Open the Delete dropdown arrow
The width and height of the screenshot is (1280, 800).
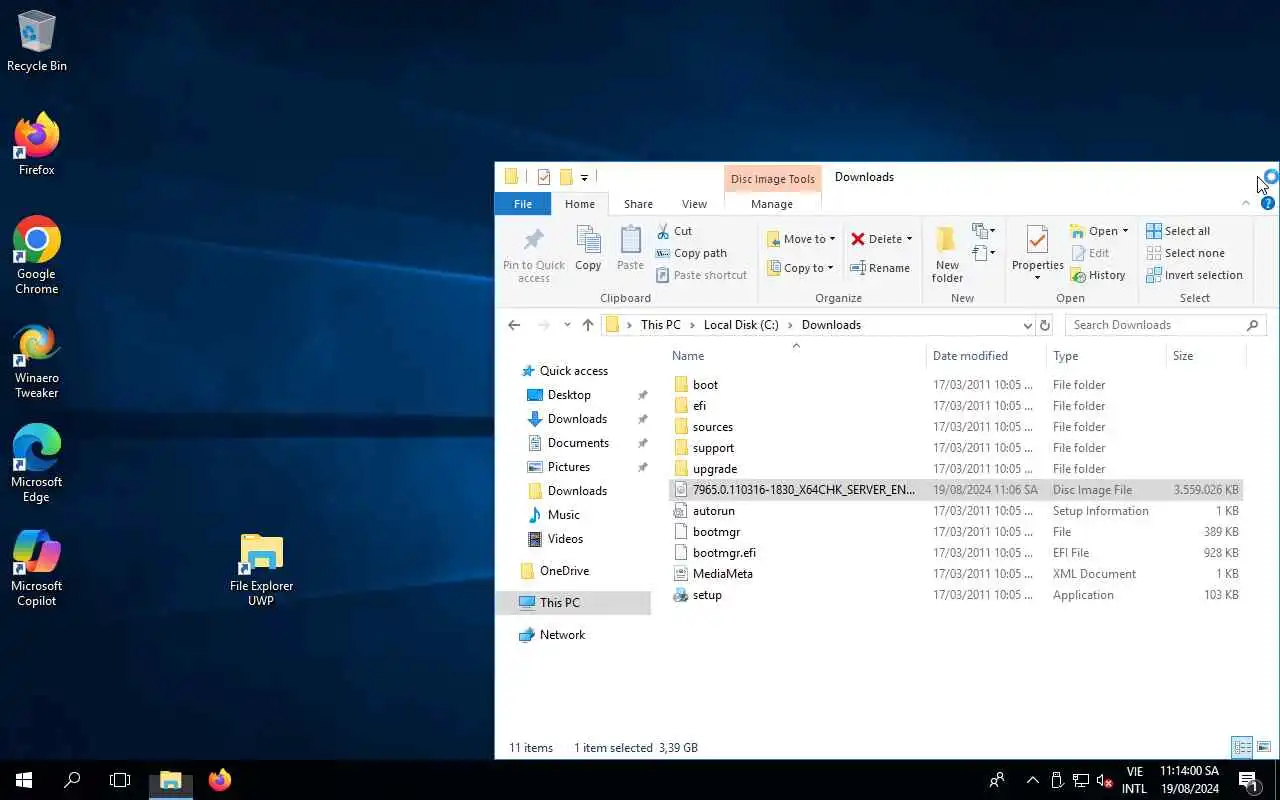(x=909, y=239)
